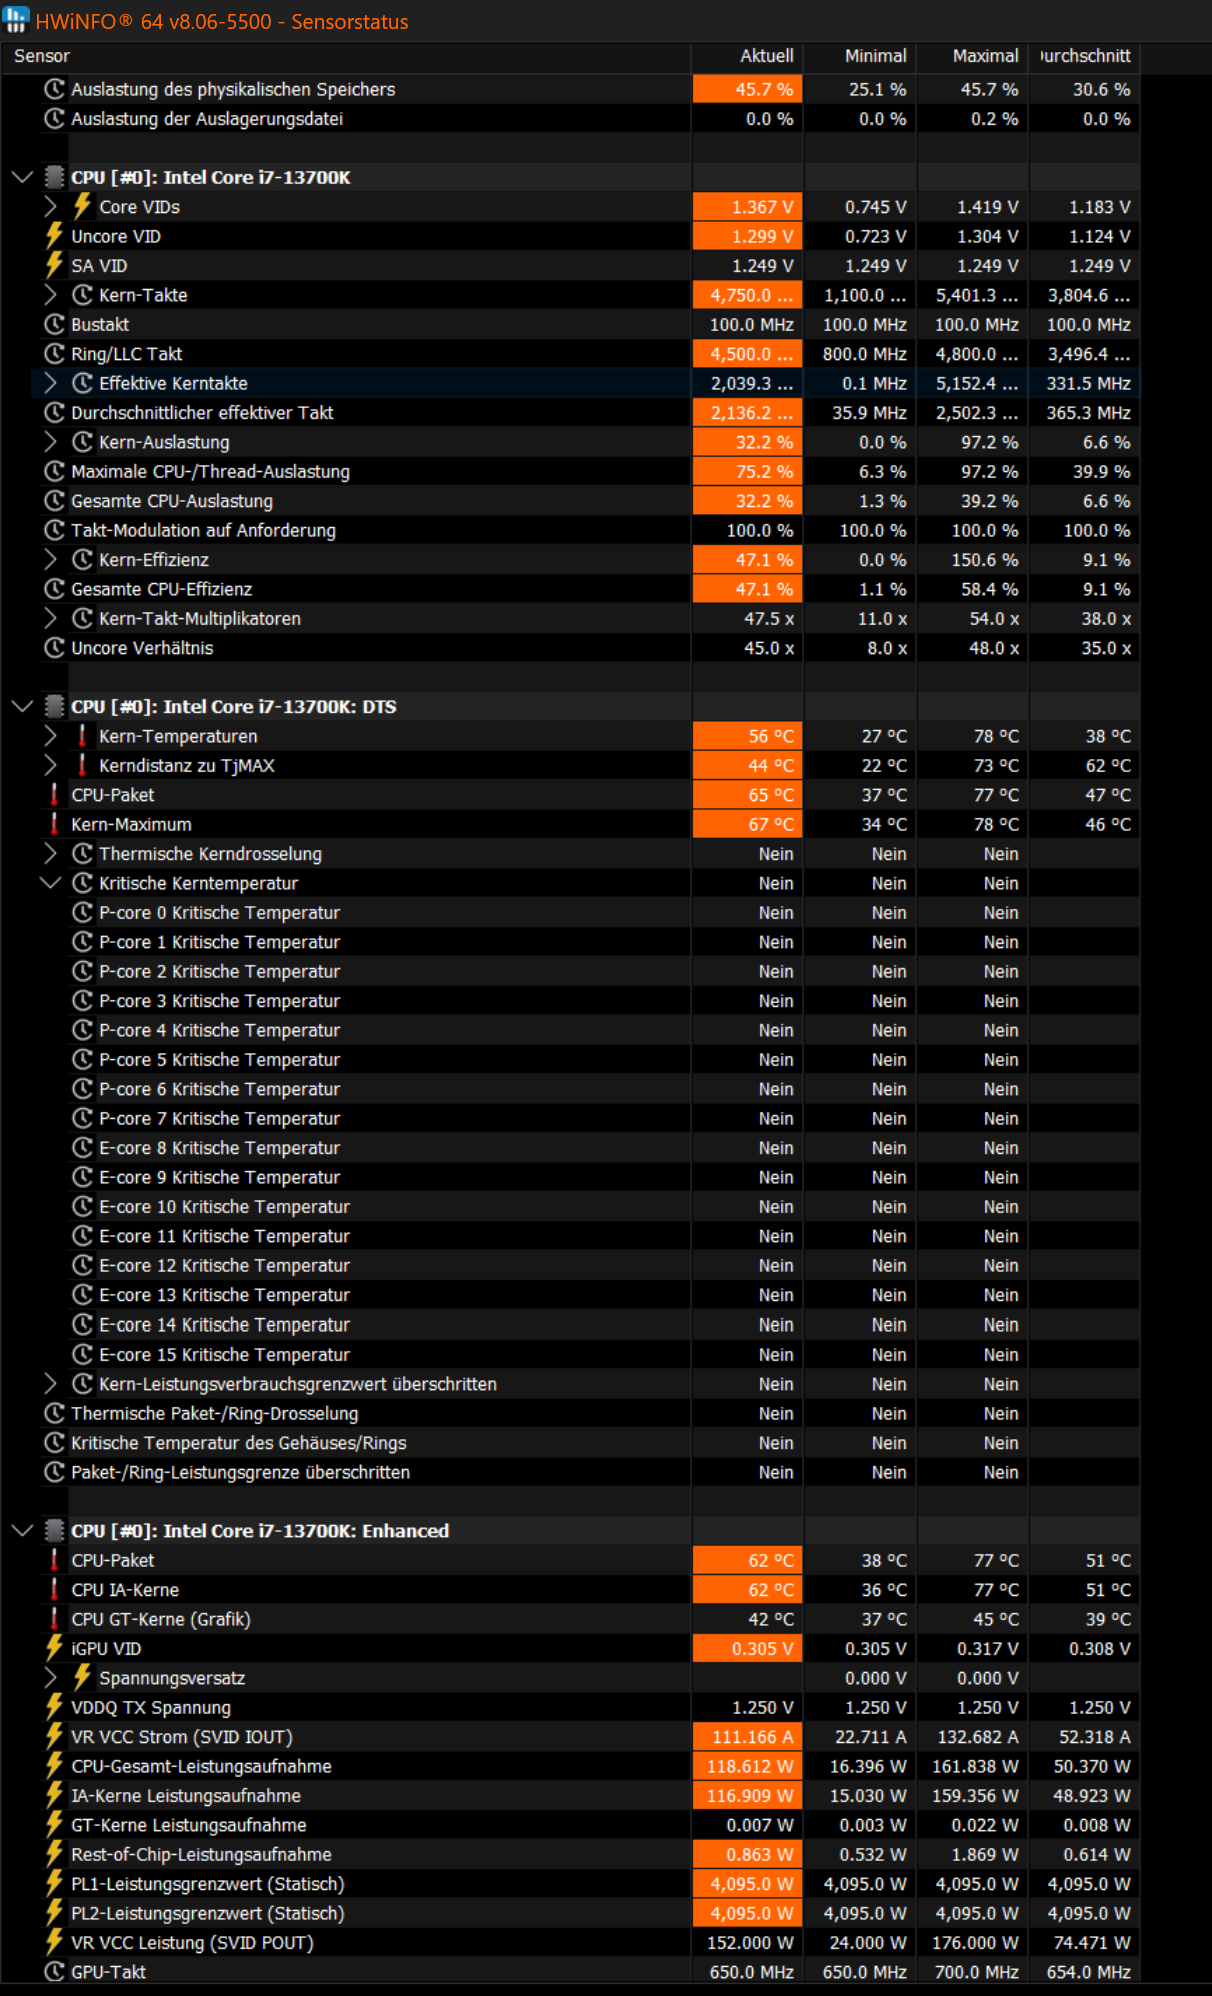Click the clock icon beside Auslastung der Auslagerungsdatei
The height and width of the screenshot is (1996, 1212).
(x=55, y=118)
